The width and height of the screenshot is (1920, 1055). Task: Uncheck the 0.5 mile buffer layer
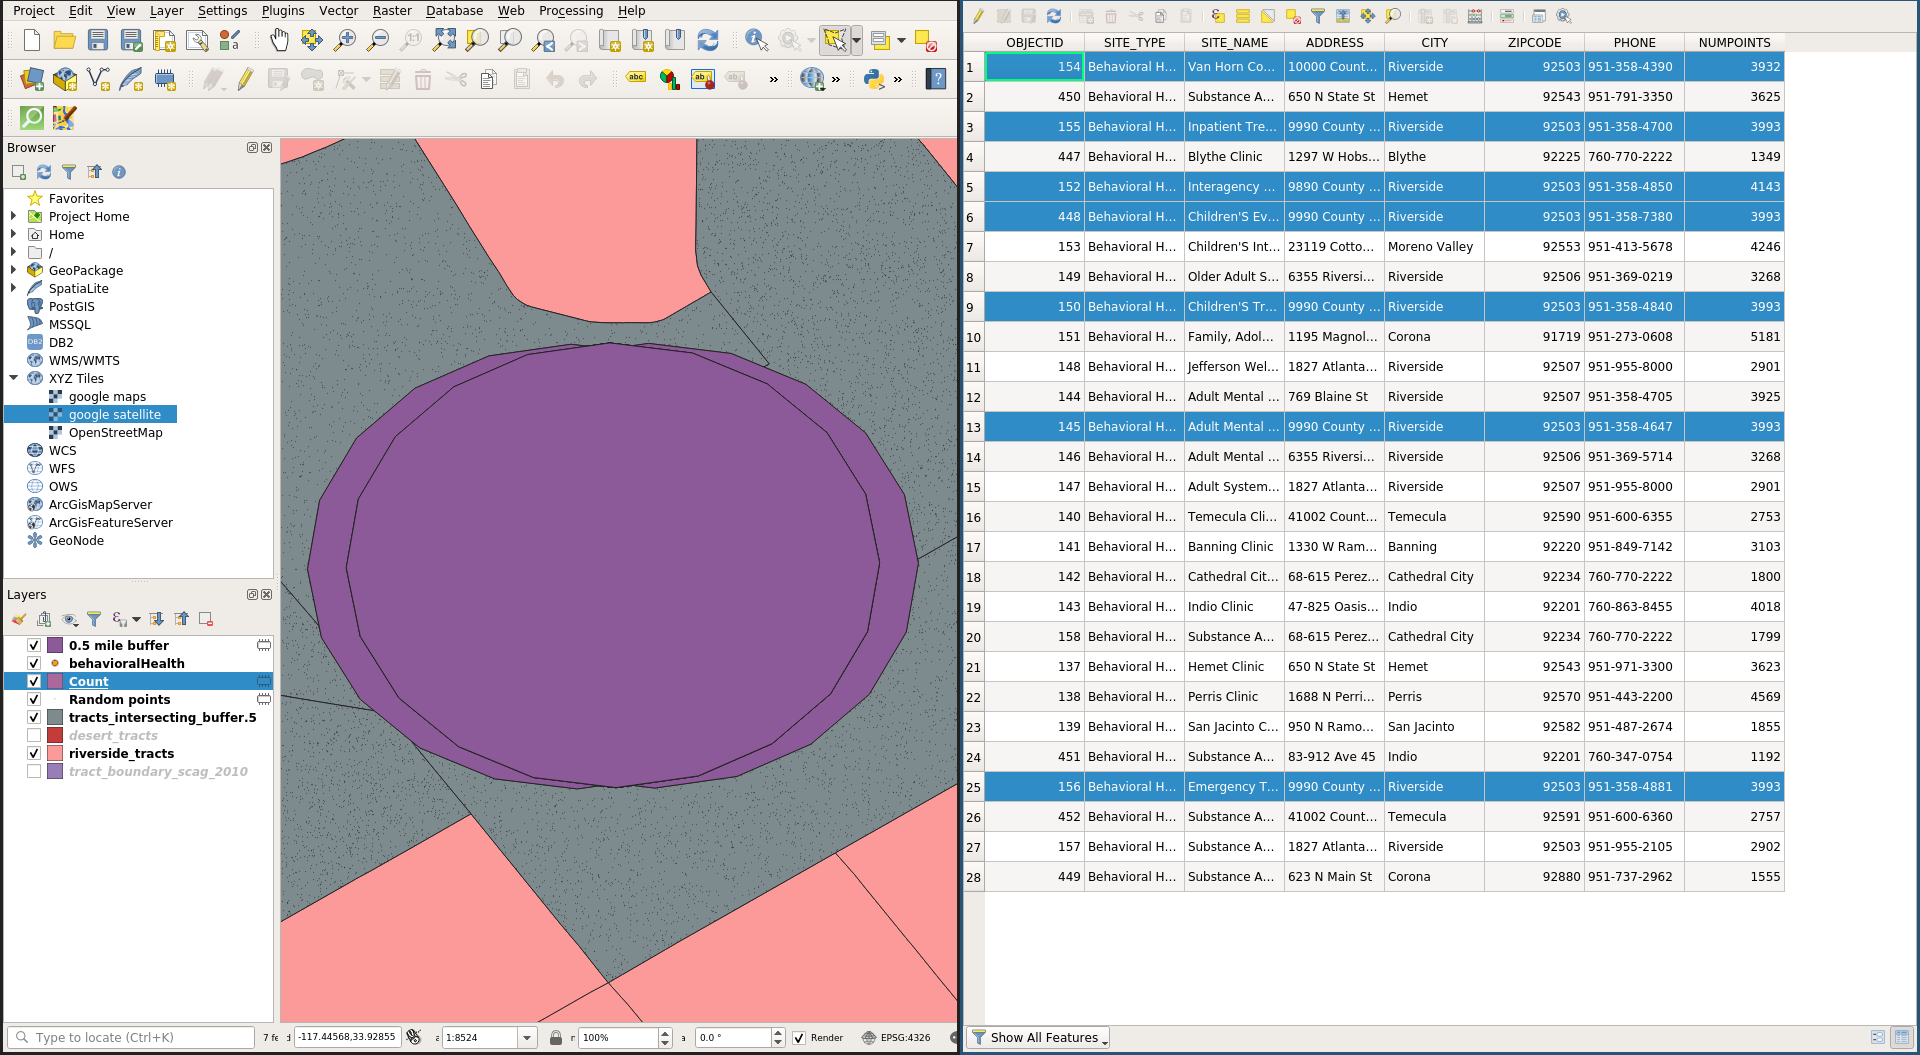(34, 645)
